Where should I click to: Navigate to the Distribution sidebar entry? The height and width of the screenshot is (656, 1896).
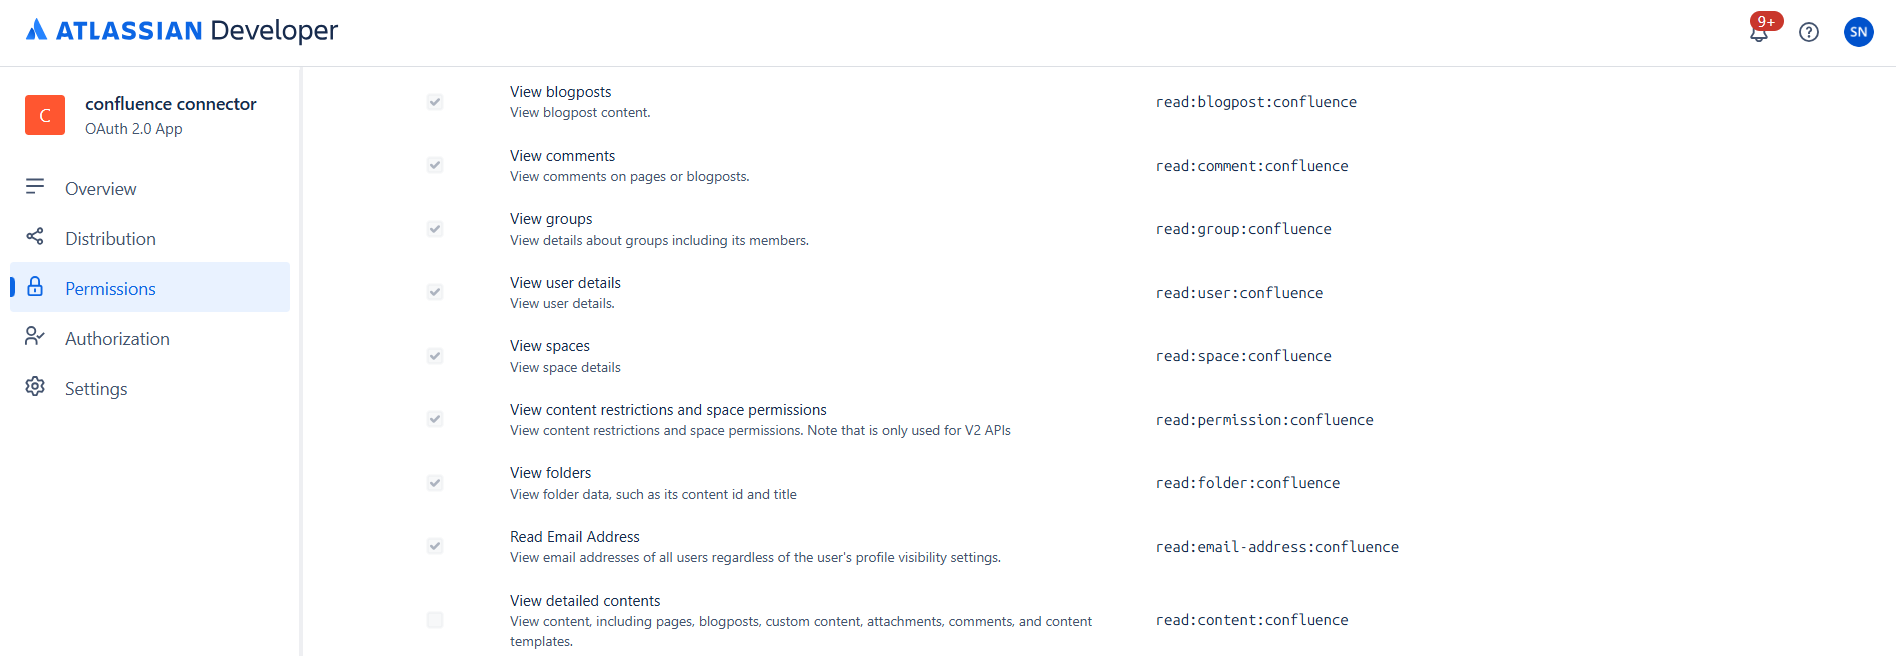pyautogui.click(x=110, y=237)
